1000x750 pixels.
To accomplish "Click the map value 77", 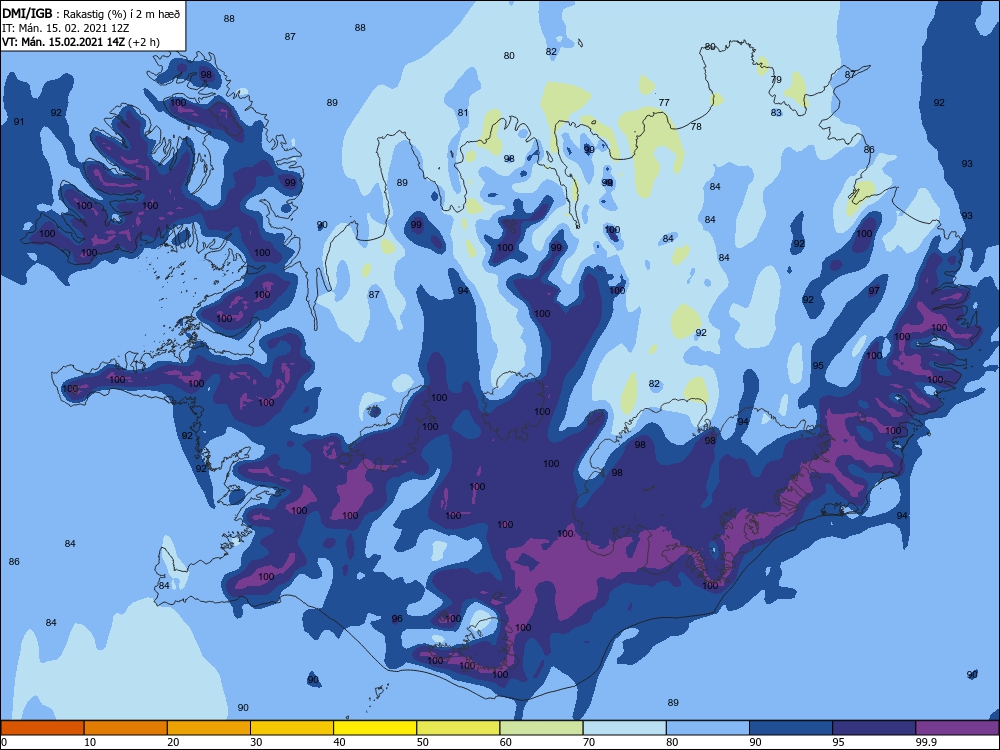I will click(x=664, y=102).
